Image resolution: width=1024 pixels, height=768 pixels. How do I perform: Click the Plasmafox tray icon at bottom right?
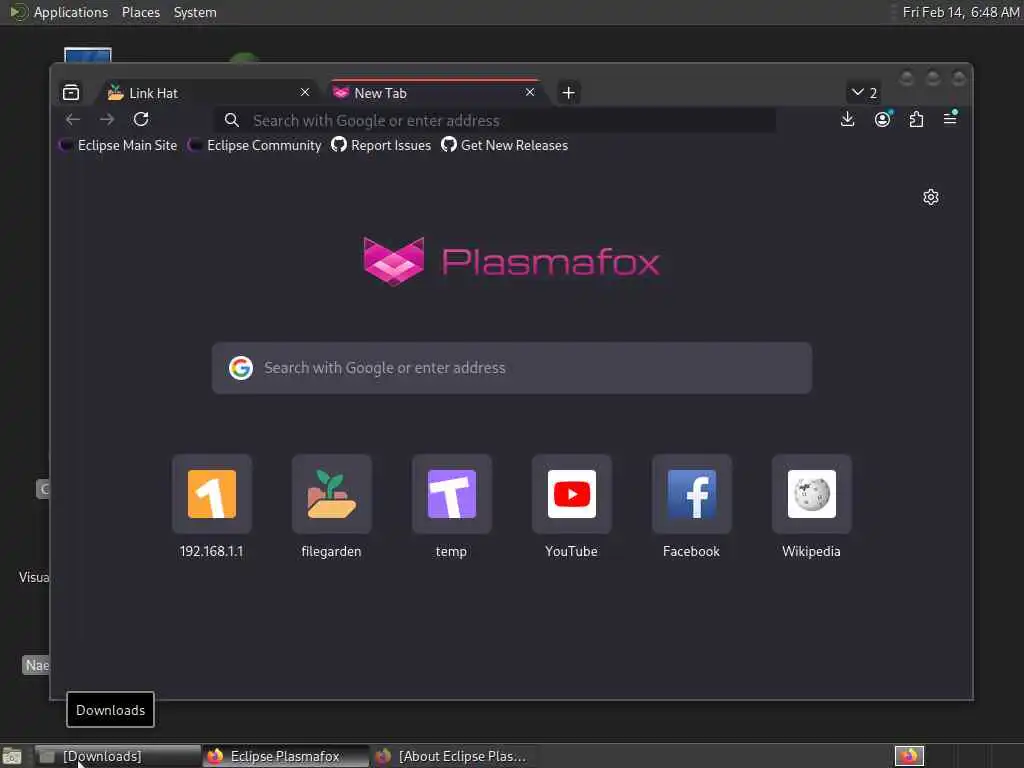point(909,756)
